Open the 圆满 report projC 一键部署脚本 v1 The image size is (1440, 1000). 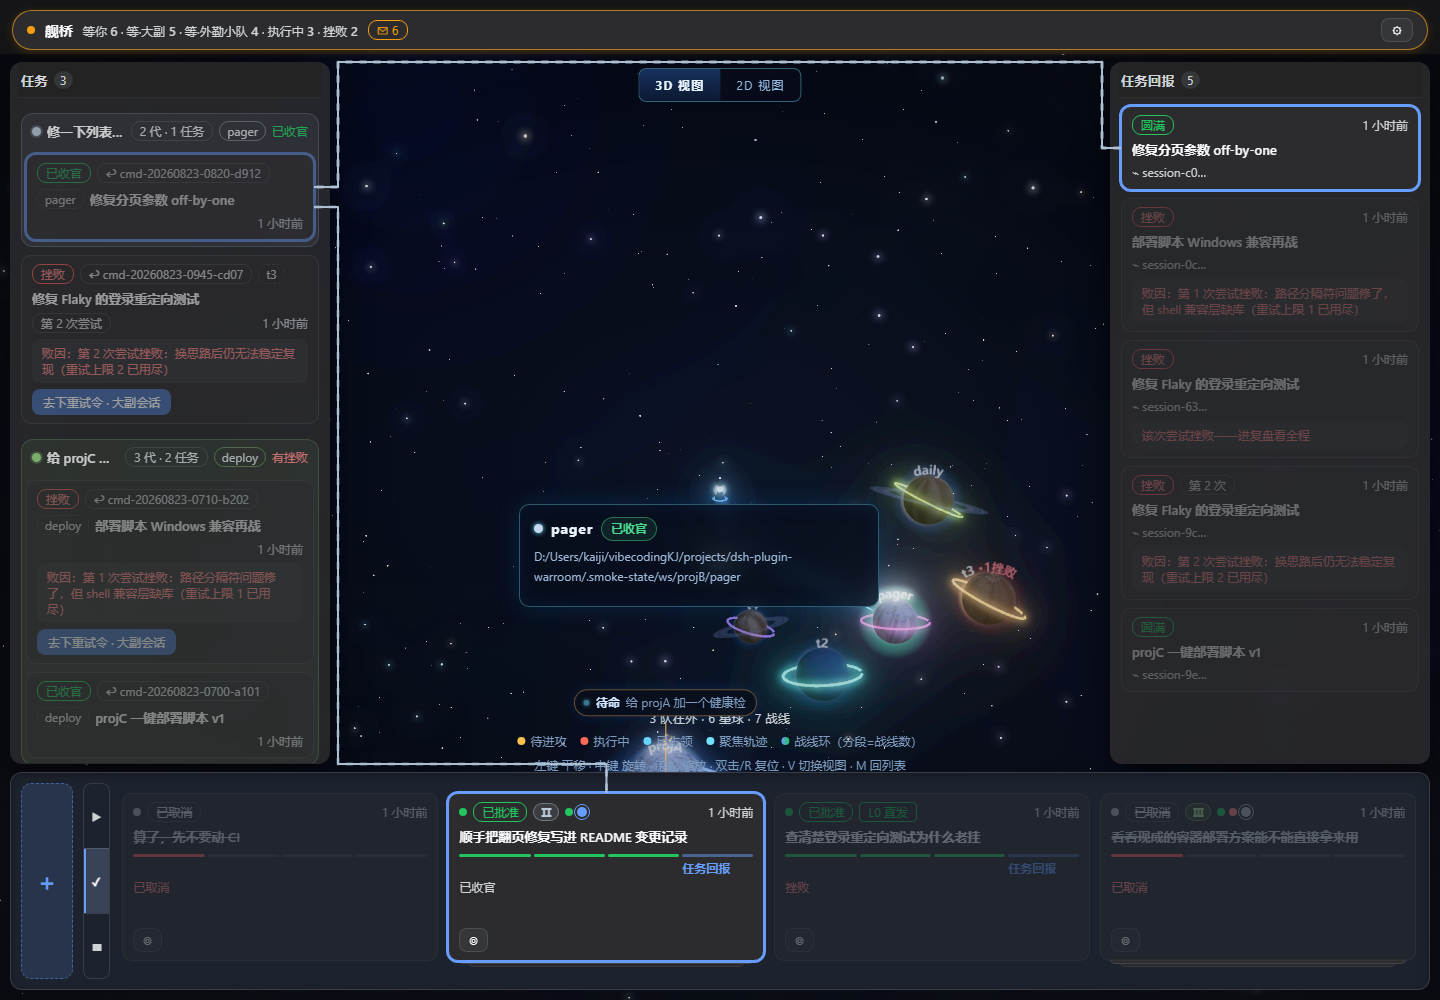point(1269,650)
